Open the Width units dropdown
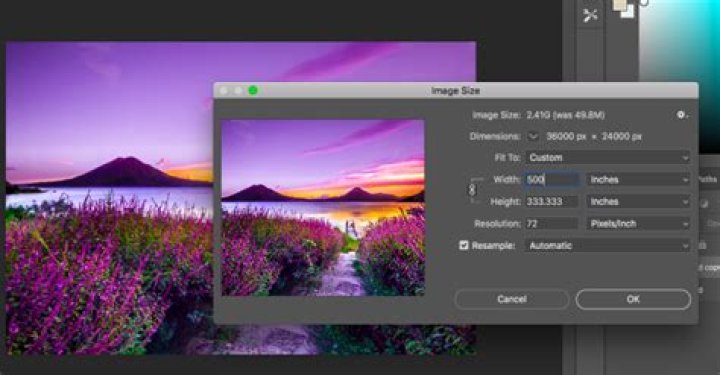The width and height of the screenshot is (720, 375). [638, 179]
